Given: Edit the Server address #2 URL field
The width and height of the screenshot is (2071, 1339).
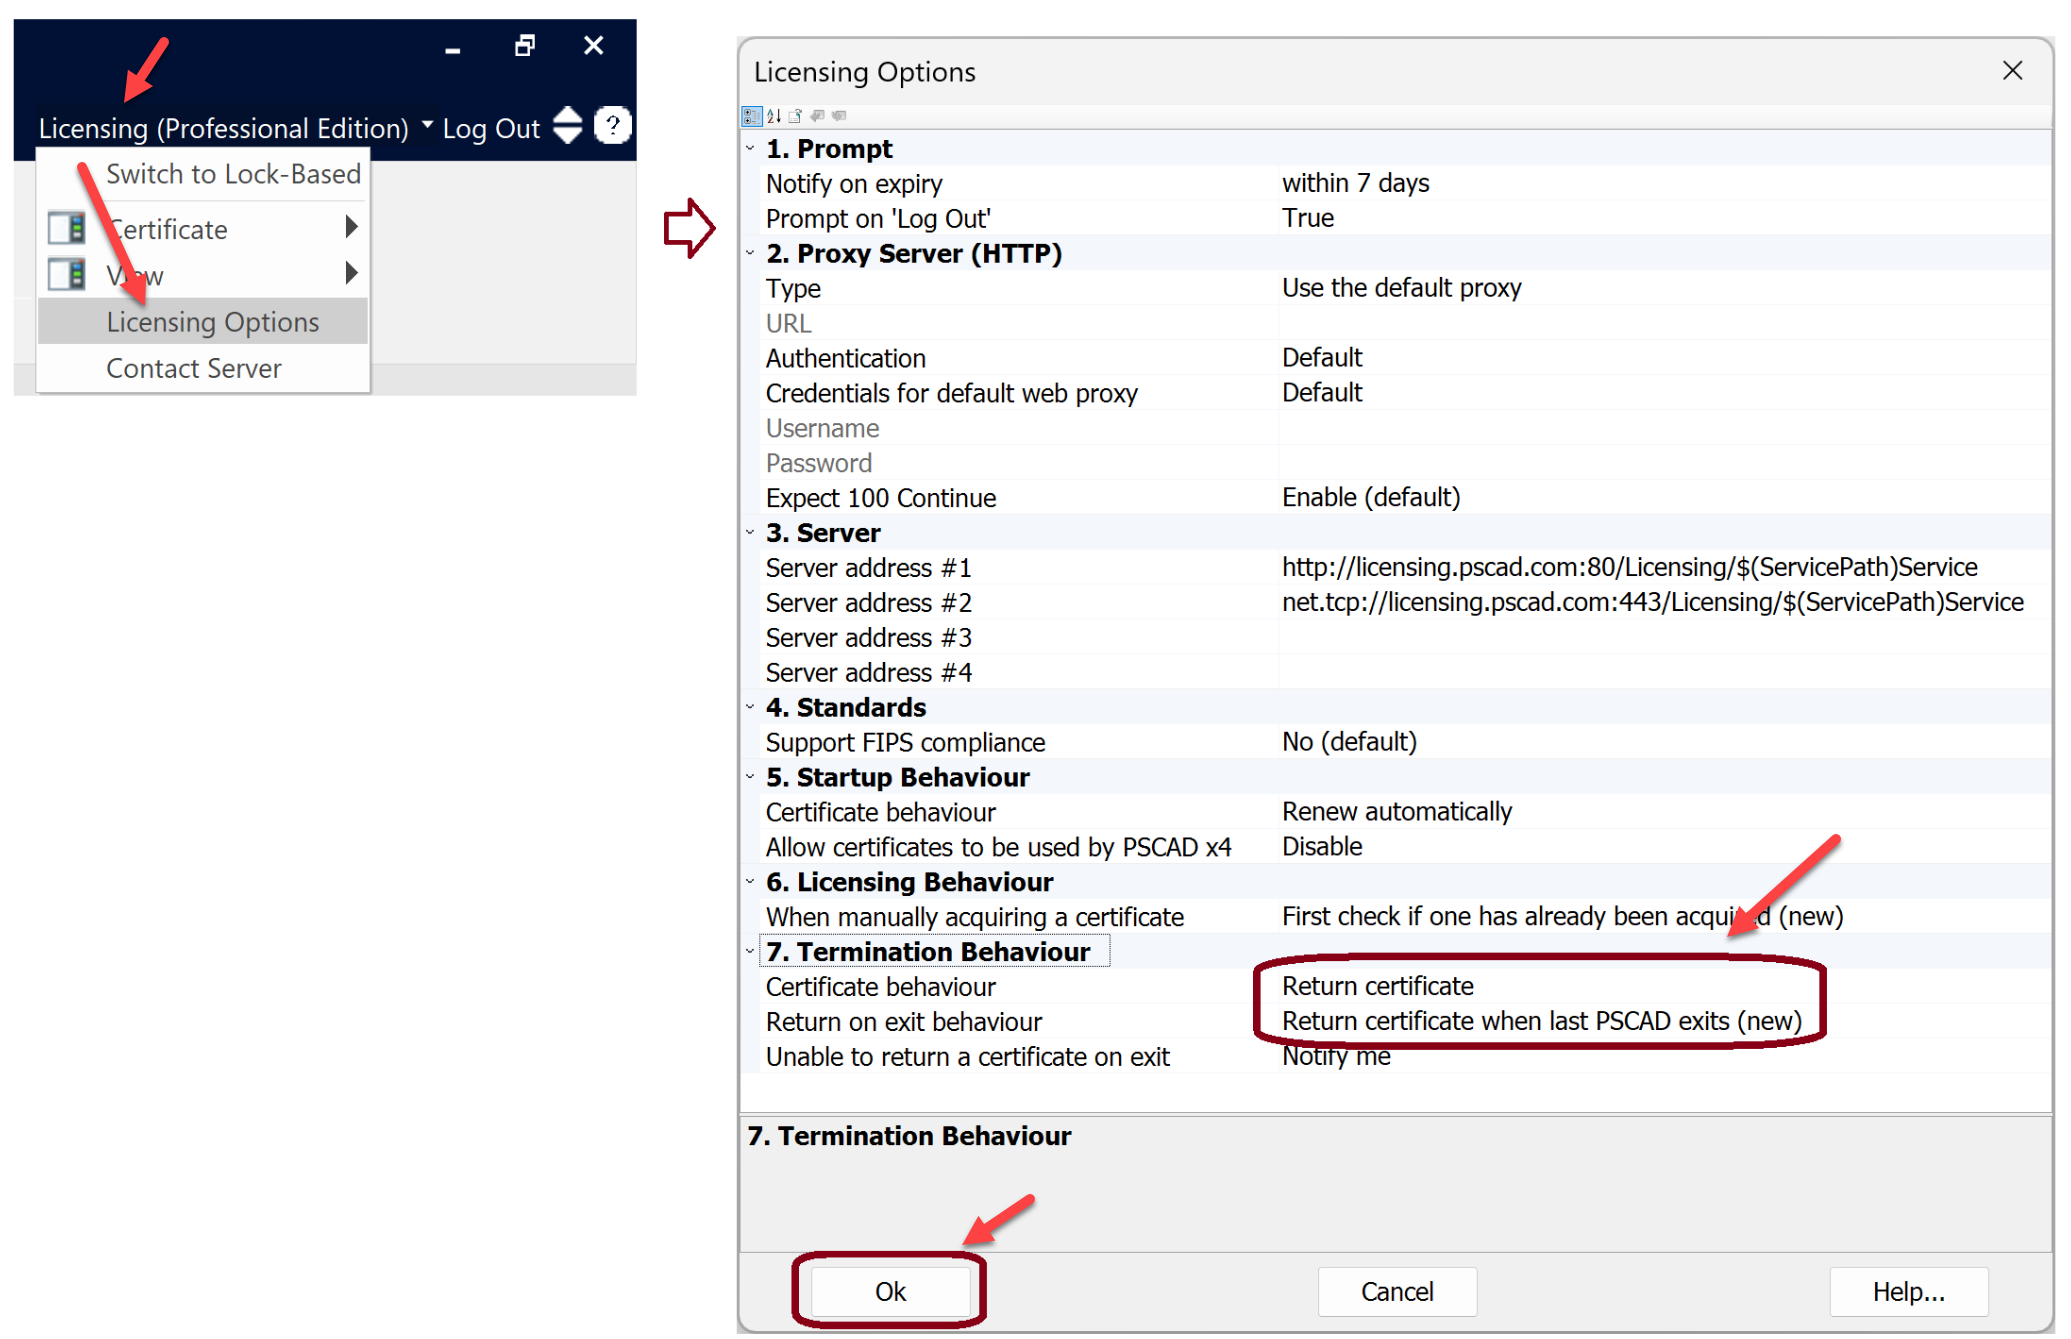Looking at the screenshot, I should [1664, 603].
